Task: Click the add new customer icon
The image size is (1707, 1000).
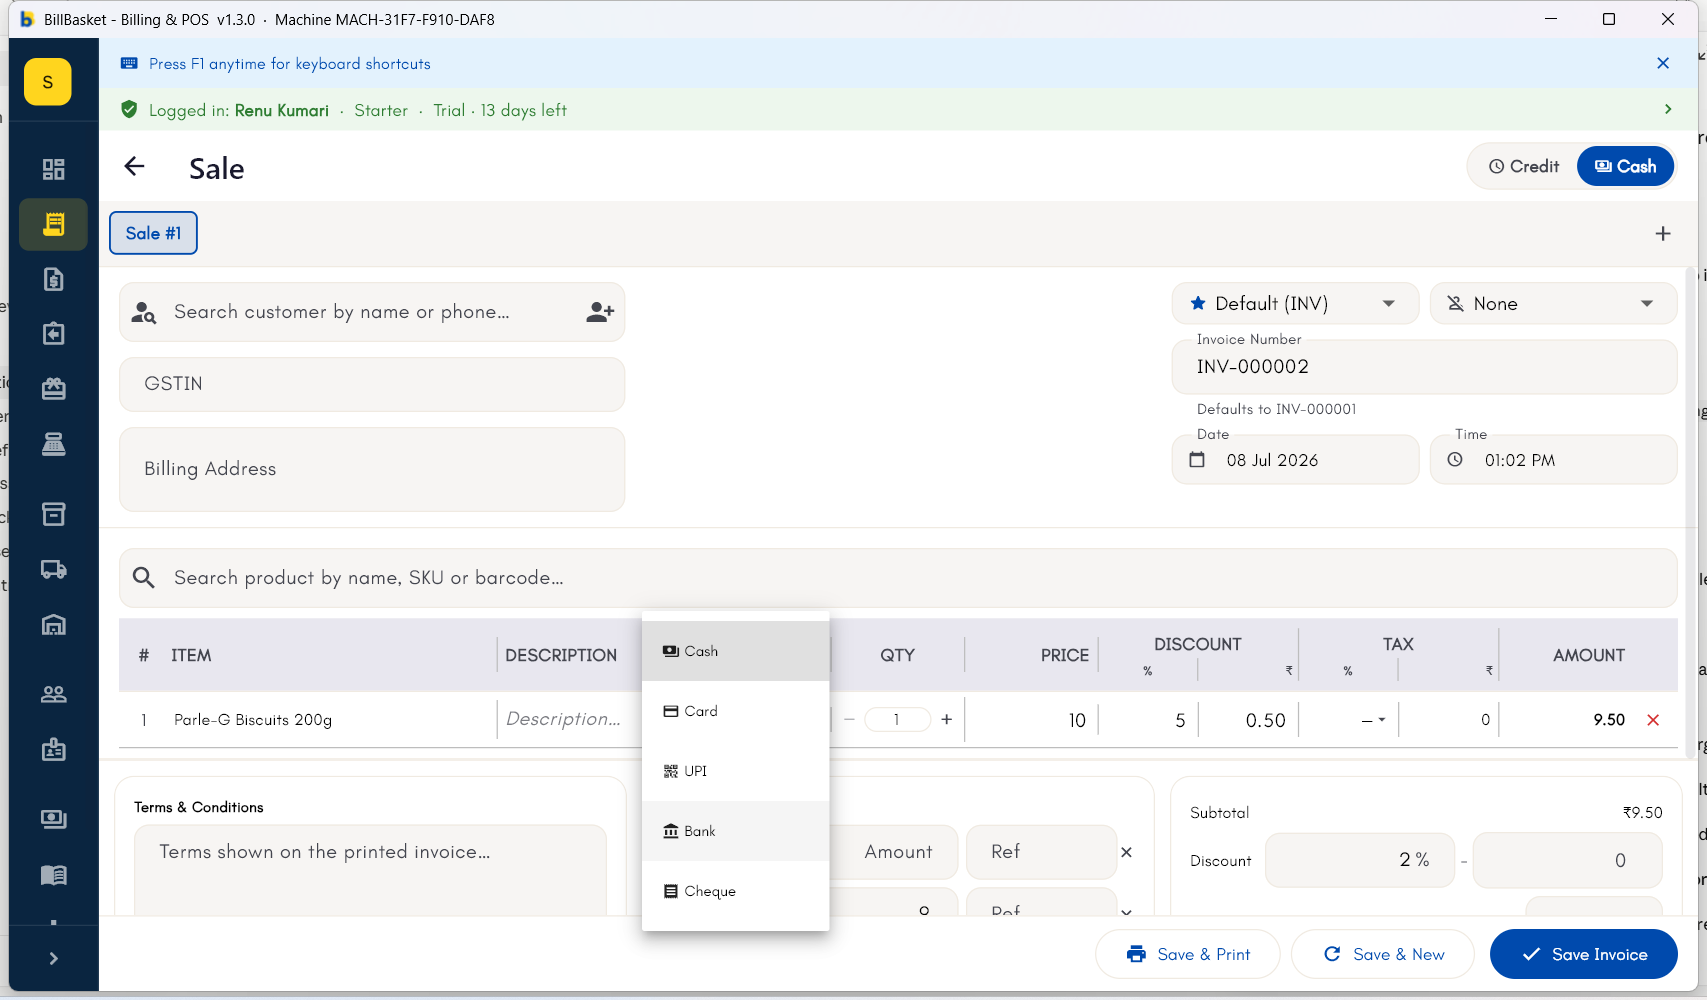Action: click(x=599, y=312)
